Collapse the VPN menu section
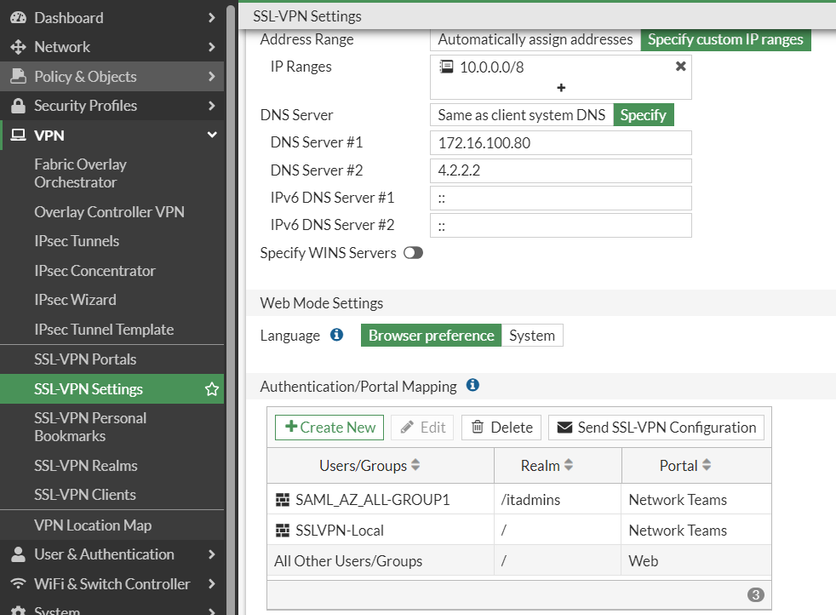The width and height of the screenshot is (836, 615). tap(212, 135)
